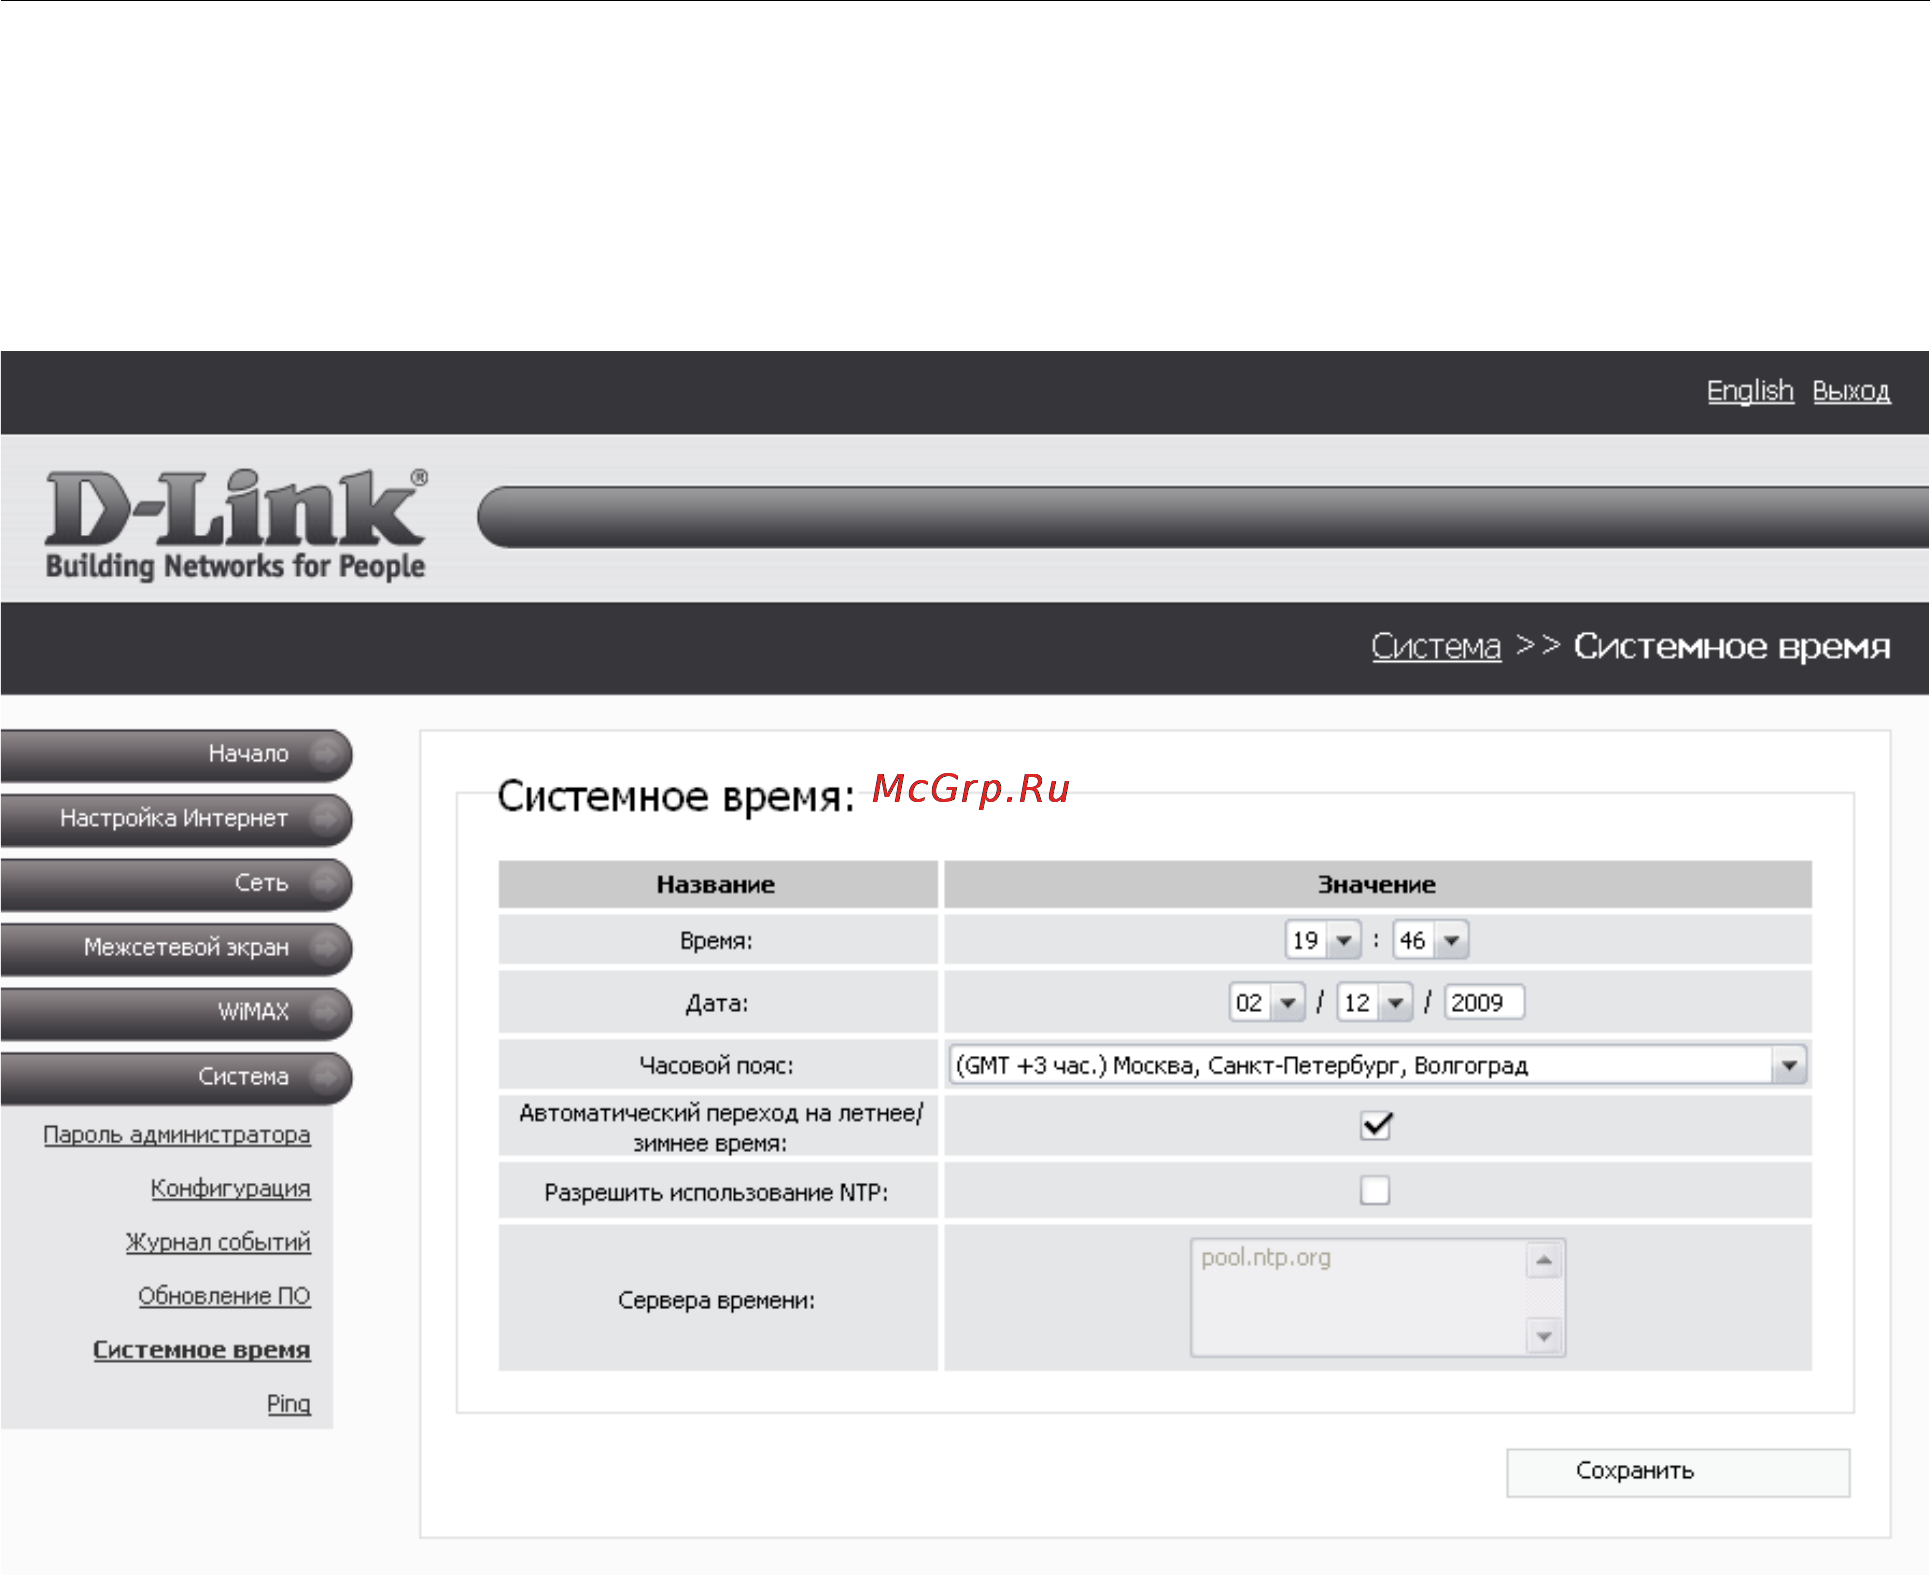Viewport: 1930px width, 1575px height.
Task: Click the Время: row label
Action: [x=716, y=941]
